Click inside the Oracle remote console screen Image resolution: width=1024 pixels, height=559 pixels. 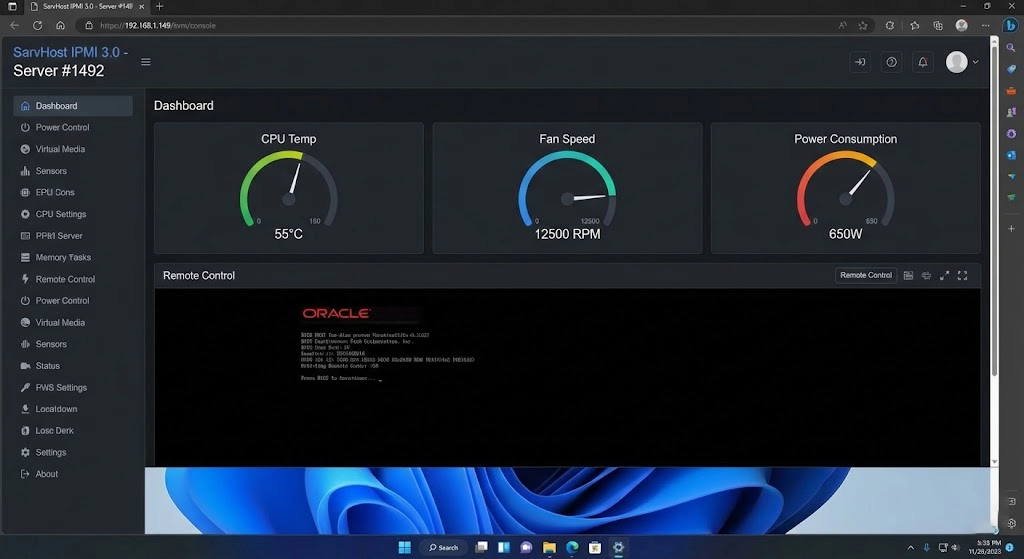pyautogui.click(x=568, y=377)
